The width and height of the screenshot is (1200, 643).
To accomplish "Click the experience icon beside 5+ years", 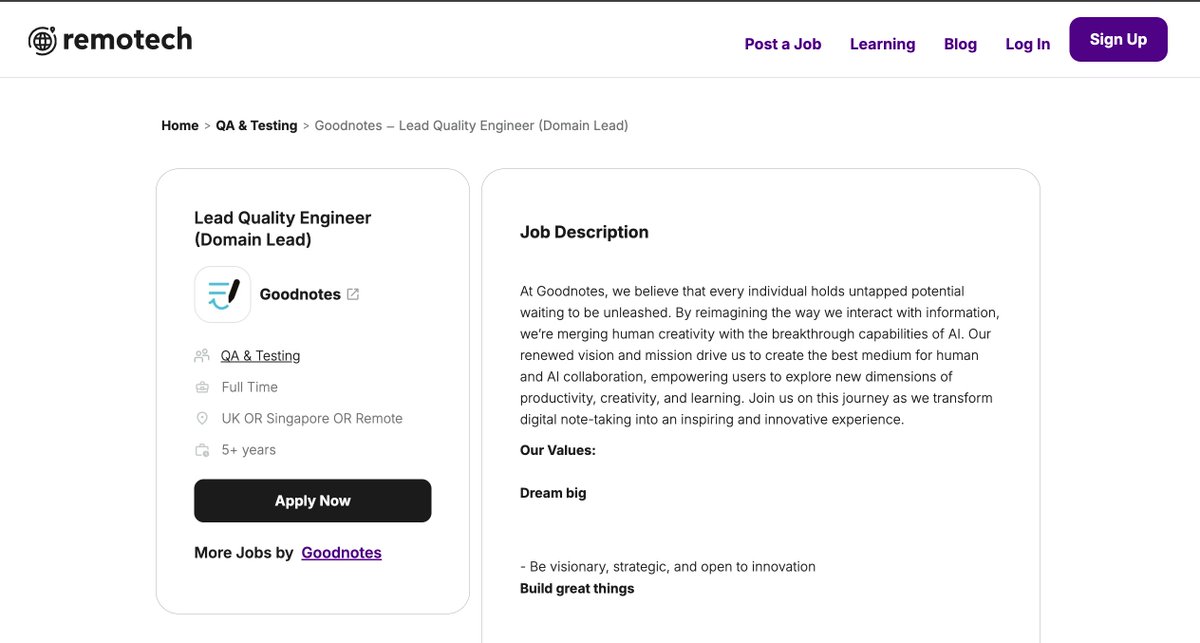I will (x=202, y=450).
